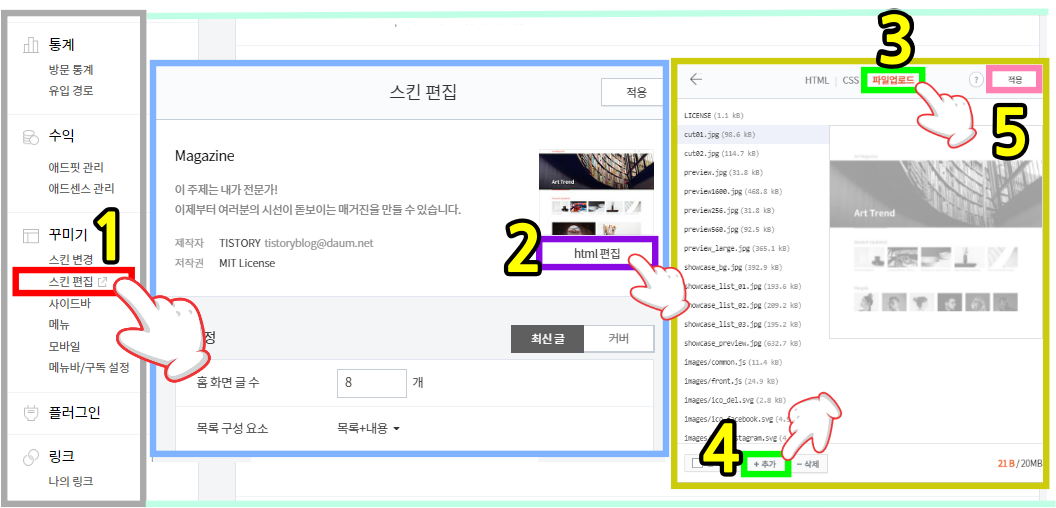The image size is (1056, 508).
Task: Click the 수익 coins icon
Action: point(31,137)
